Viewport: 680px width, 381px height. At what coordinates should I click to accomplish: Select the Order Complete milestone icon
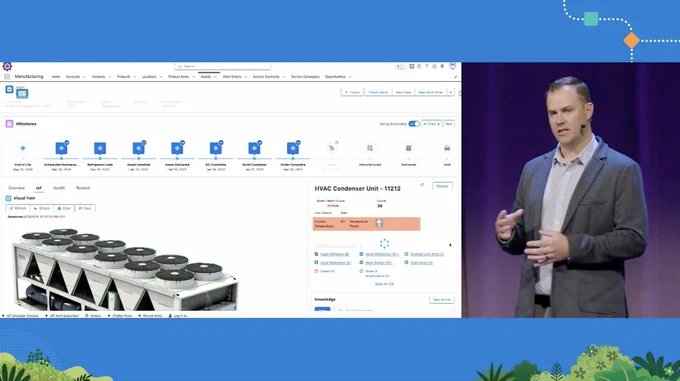pyautogui.click(x=293, y=148)
